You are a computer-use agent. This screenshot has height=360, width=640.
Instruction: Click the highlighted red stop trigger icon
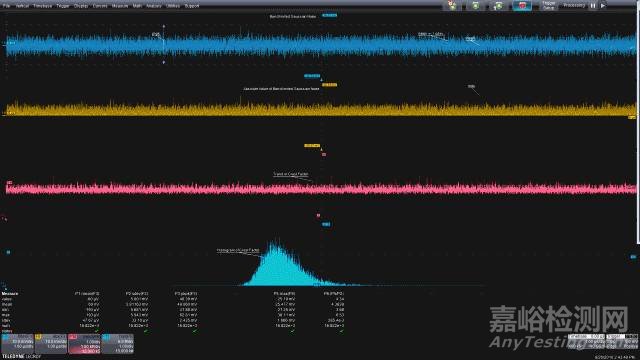pos(522,5)
